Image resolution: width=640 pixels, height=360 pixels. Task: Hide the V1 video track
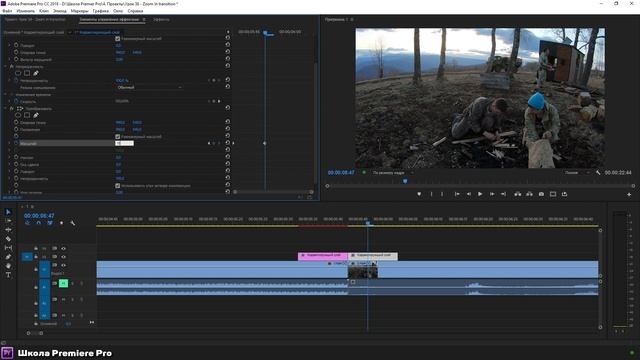[x=63, y=265]
